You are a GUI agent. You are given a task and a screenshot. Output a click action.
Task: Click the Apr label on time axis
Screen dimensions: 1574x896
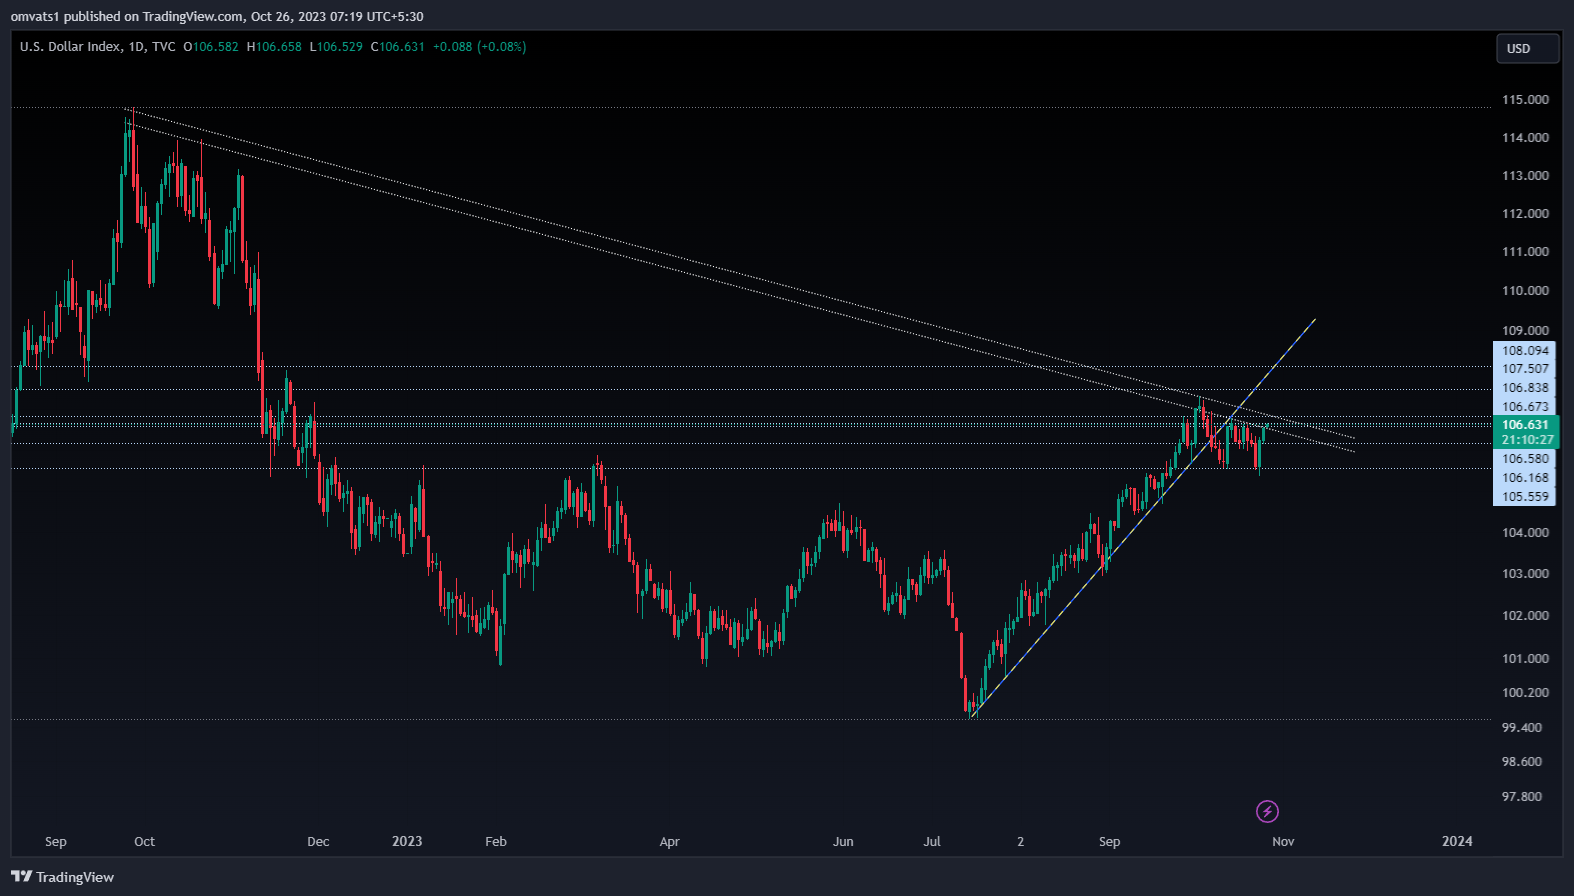pos(669,841)
